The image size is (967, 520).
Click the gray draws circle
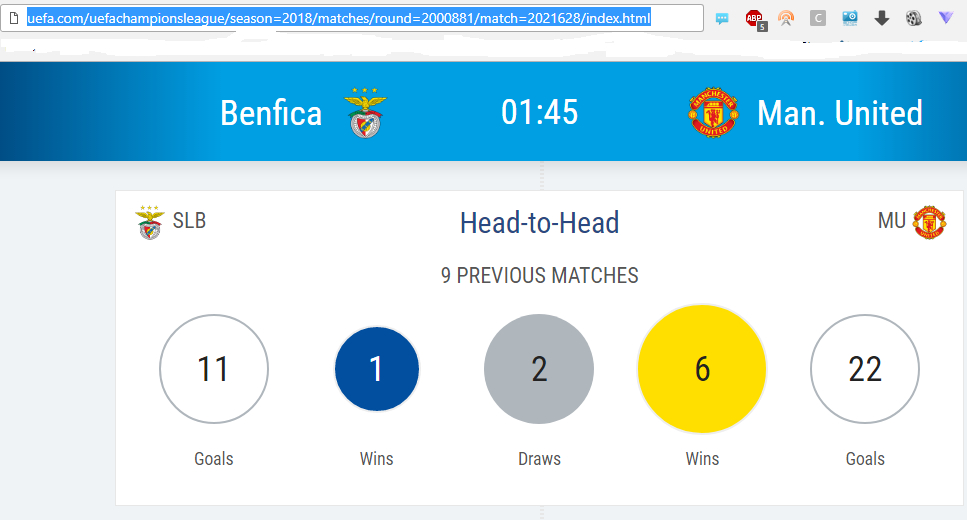coord(539,369)
